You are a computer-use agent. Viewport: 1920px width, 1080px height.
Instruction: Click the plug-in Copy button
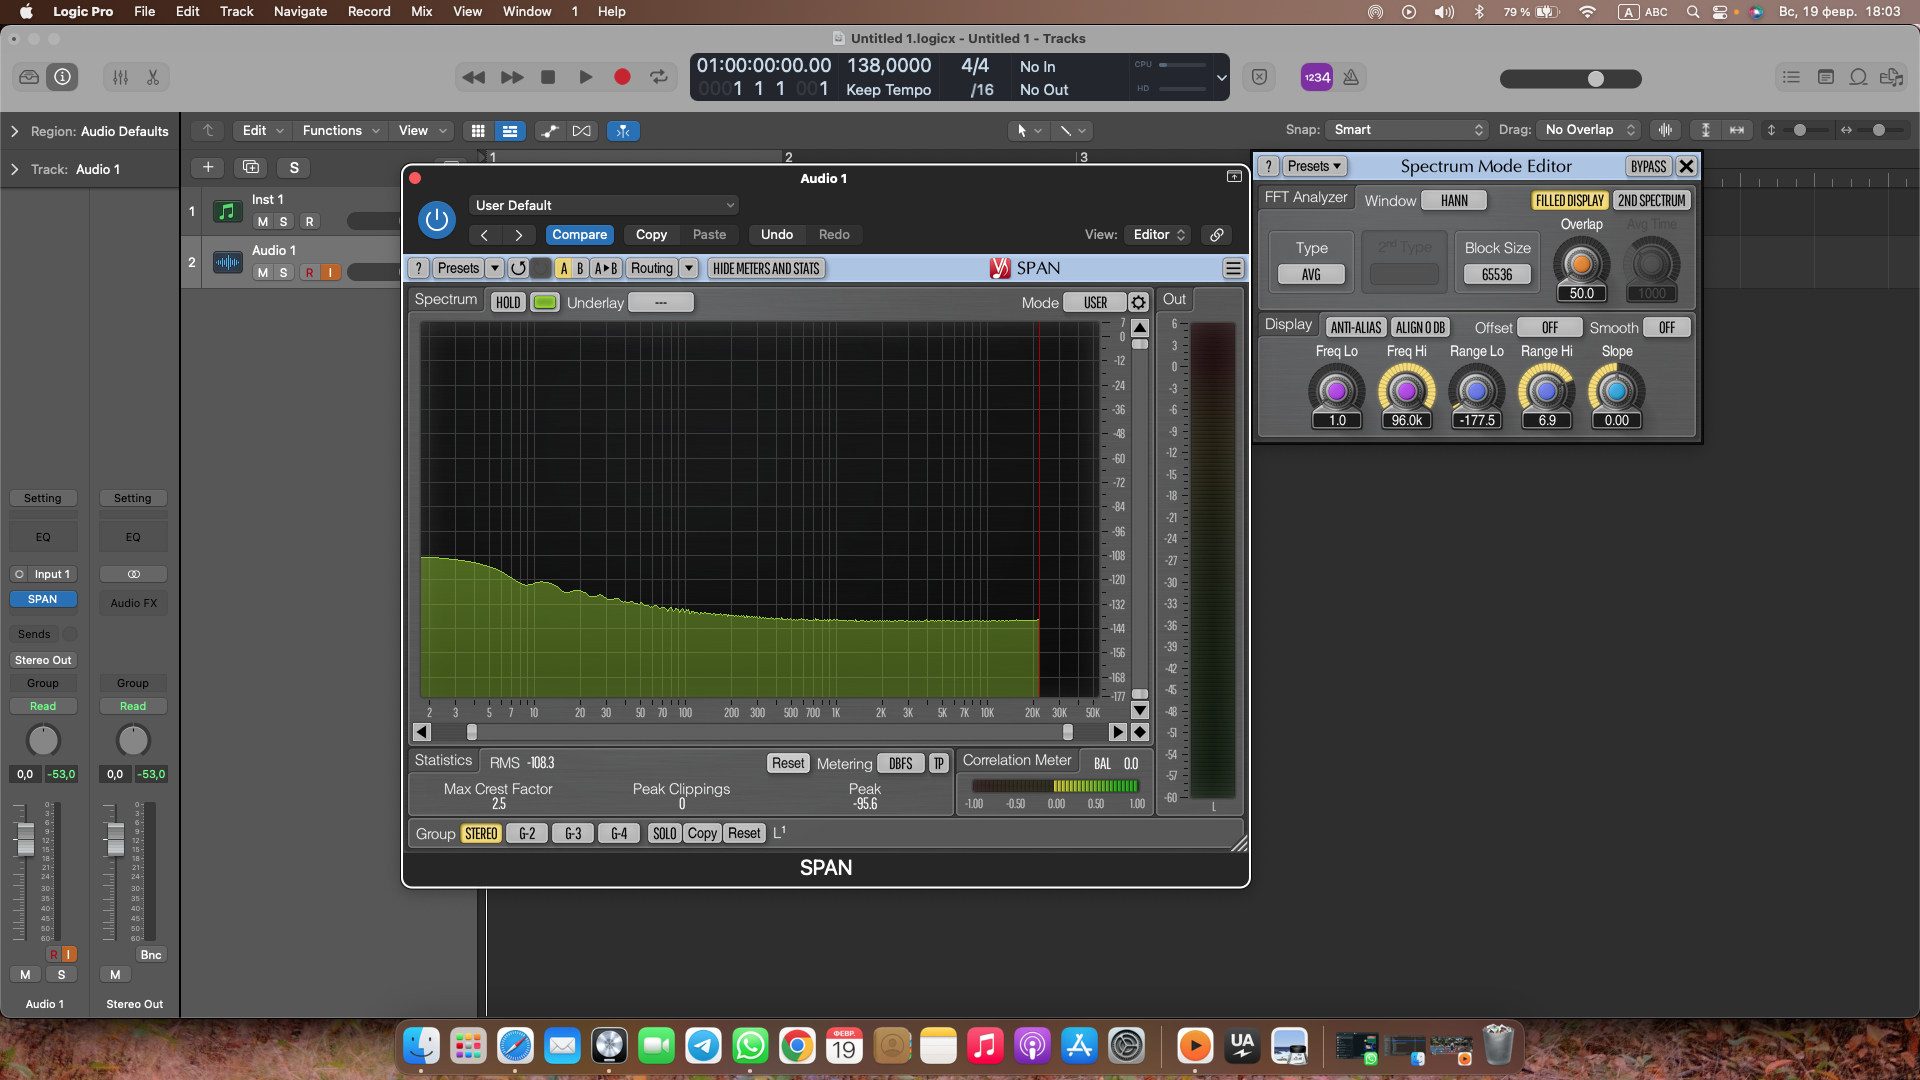[x=651, y=235]
